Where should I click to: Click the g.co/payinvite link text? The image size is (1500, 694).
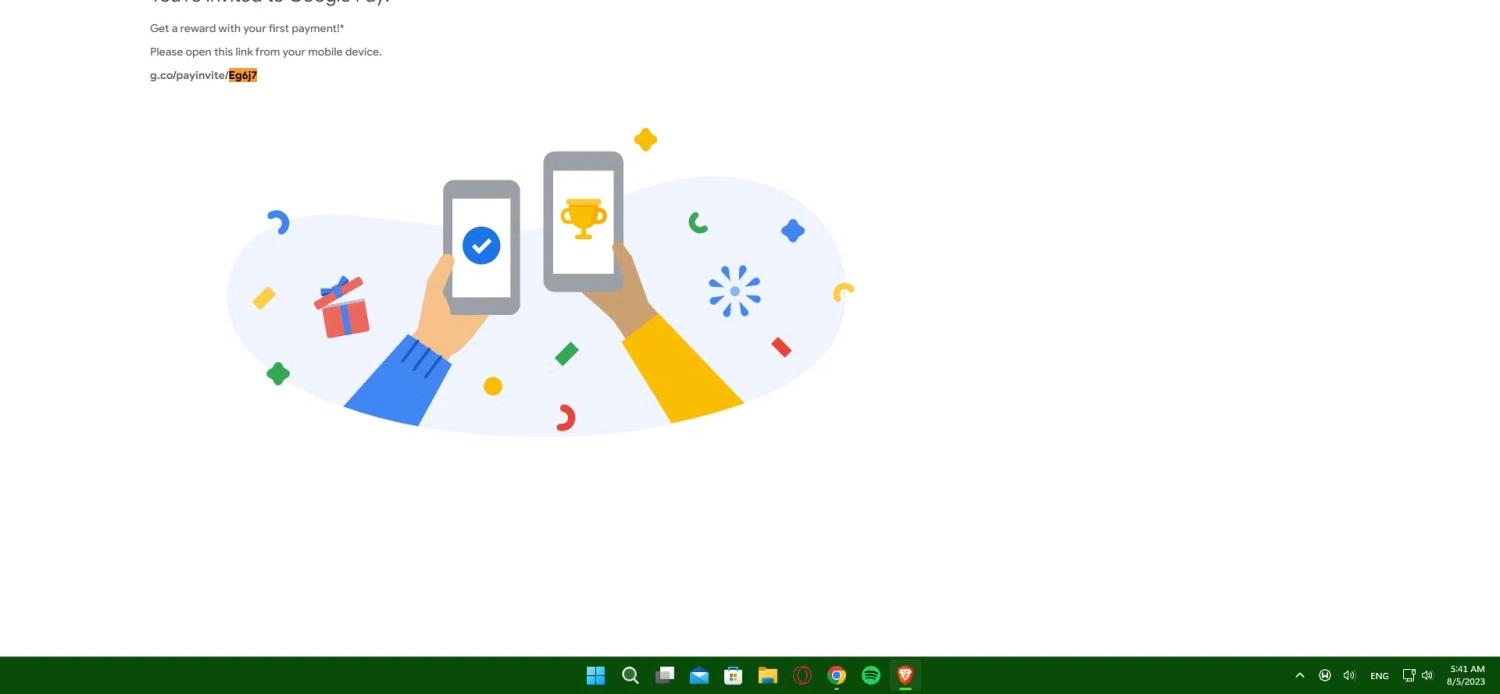point(203,76)
